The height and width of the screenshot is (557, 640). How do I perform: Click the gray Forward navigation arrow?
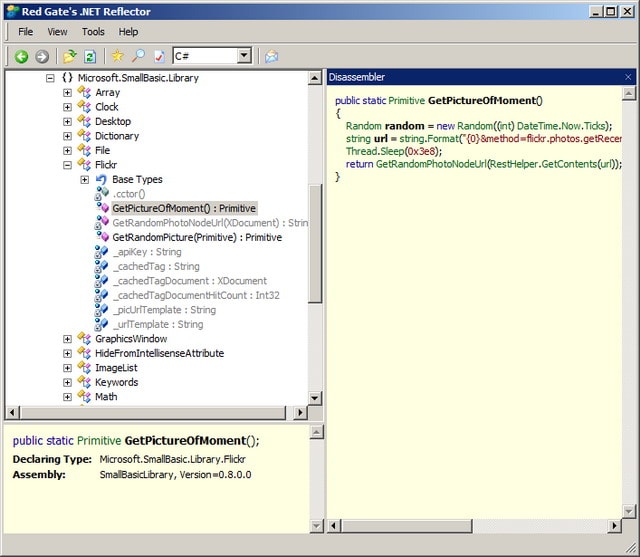[42, 56]
